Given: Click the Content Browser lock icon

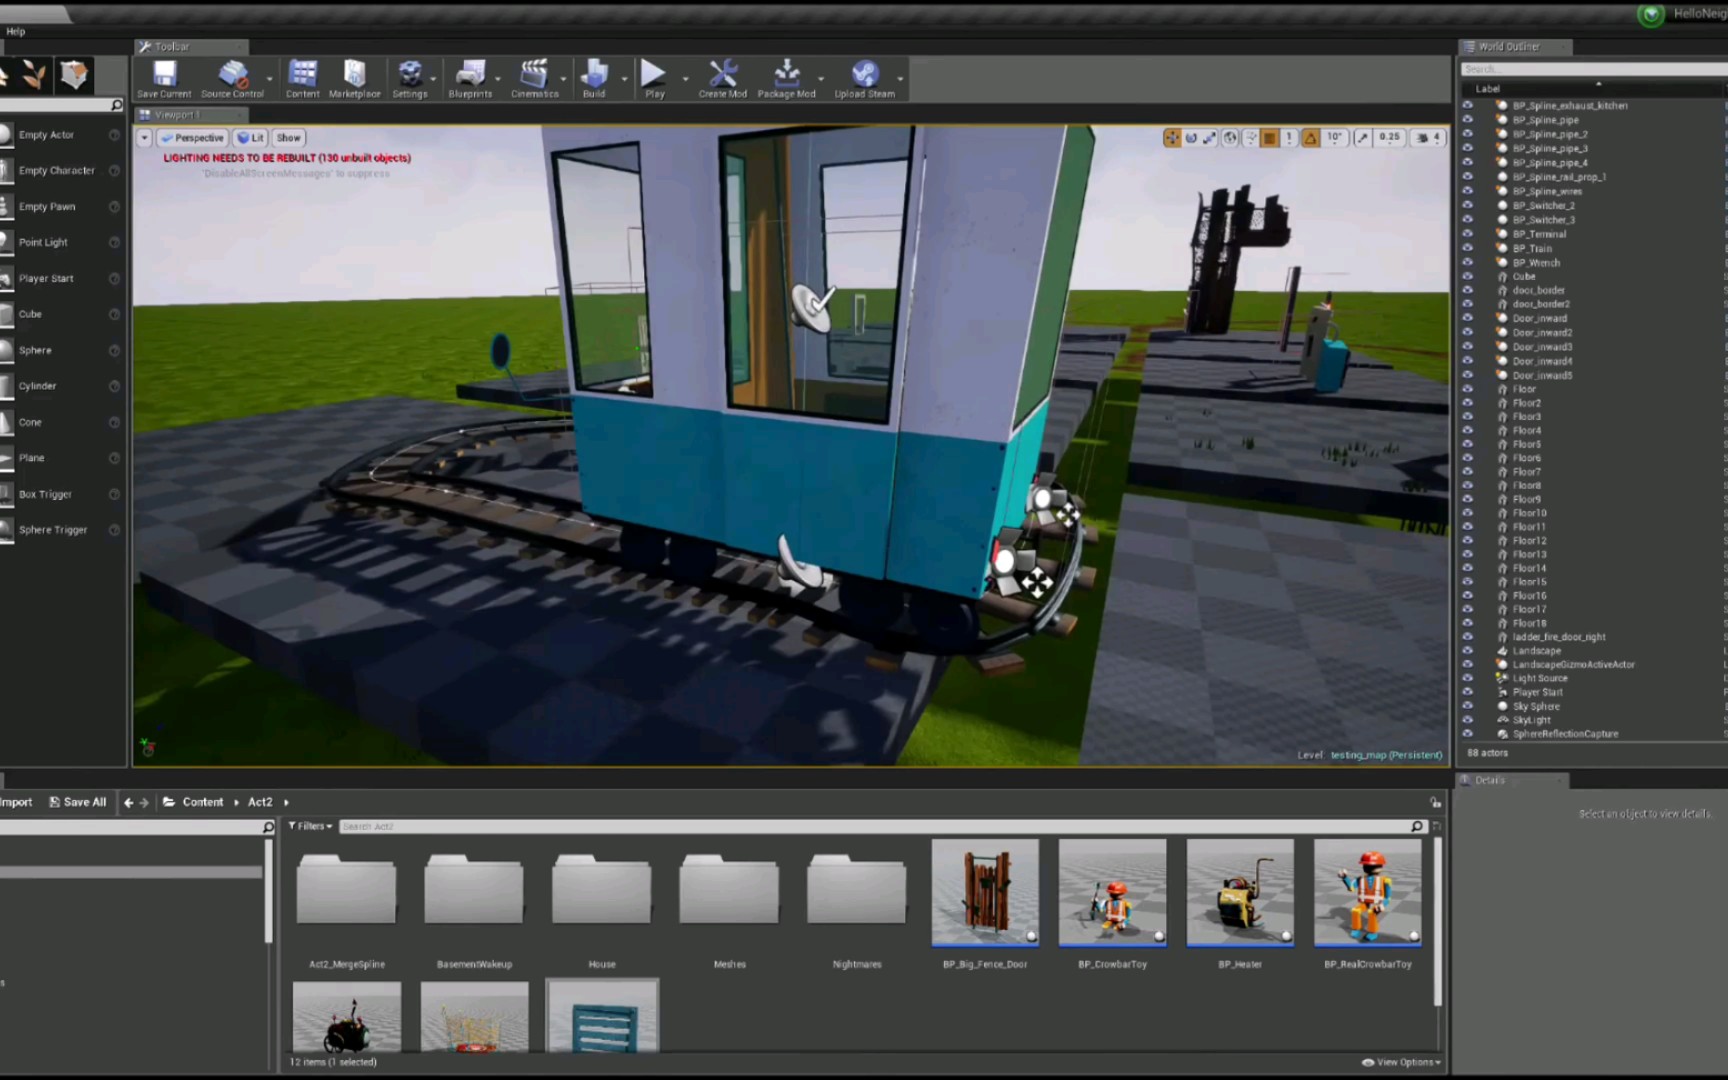Looking at the screenshot, I should 1435,802.
